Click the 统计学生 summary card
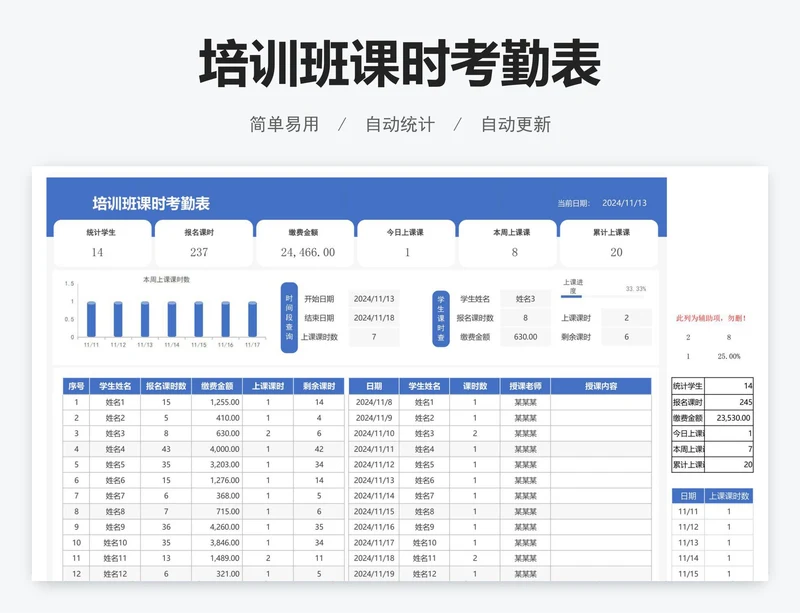Viewport: 800px width, 613px height. click(101, 243)
